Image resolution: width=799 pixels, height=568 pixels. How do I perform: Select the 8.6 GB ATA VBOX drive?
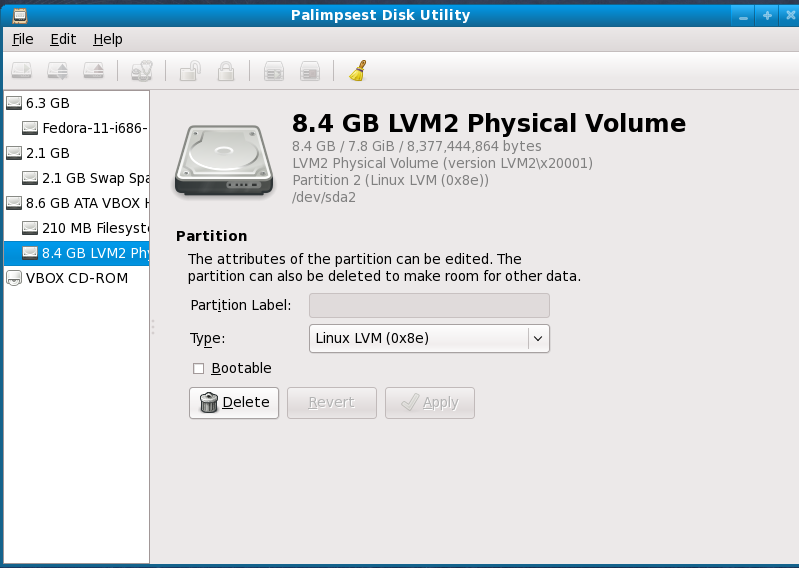pyautogui.click(x=77, y=203)
